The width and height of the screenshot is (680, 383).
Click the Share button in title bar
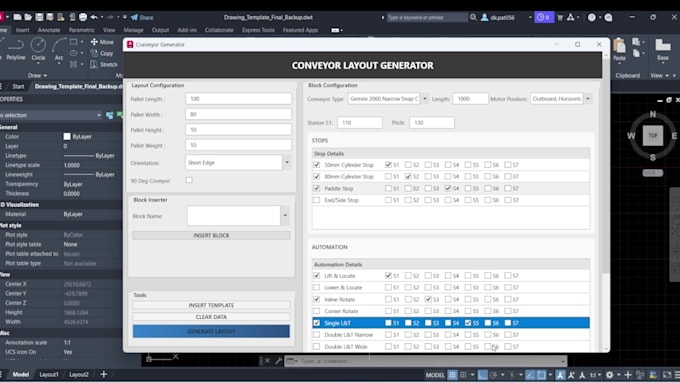142,17
